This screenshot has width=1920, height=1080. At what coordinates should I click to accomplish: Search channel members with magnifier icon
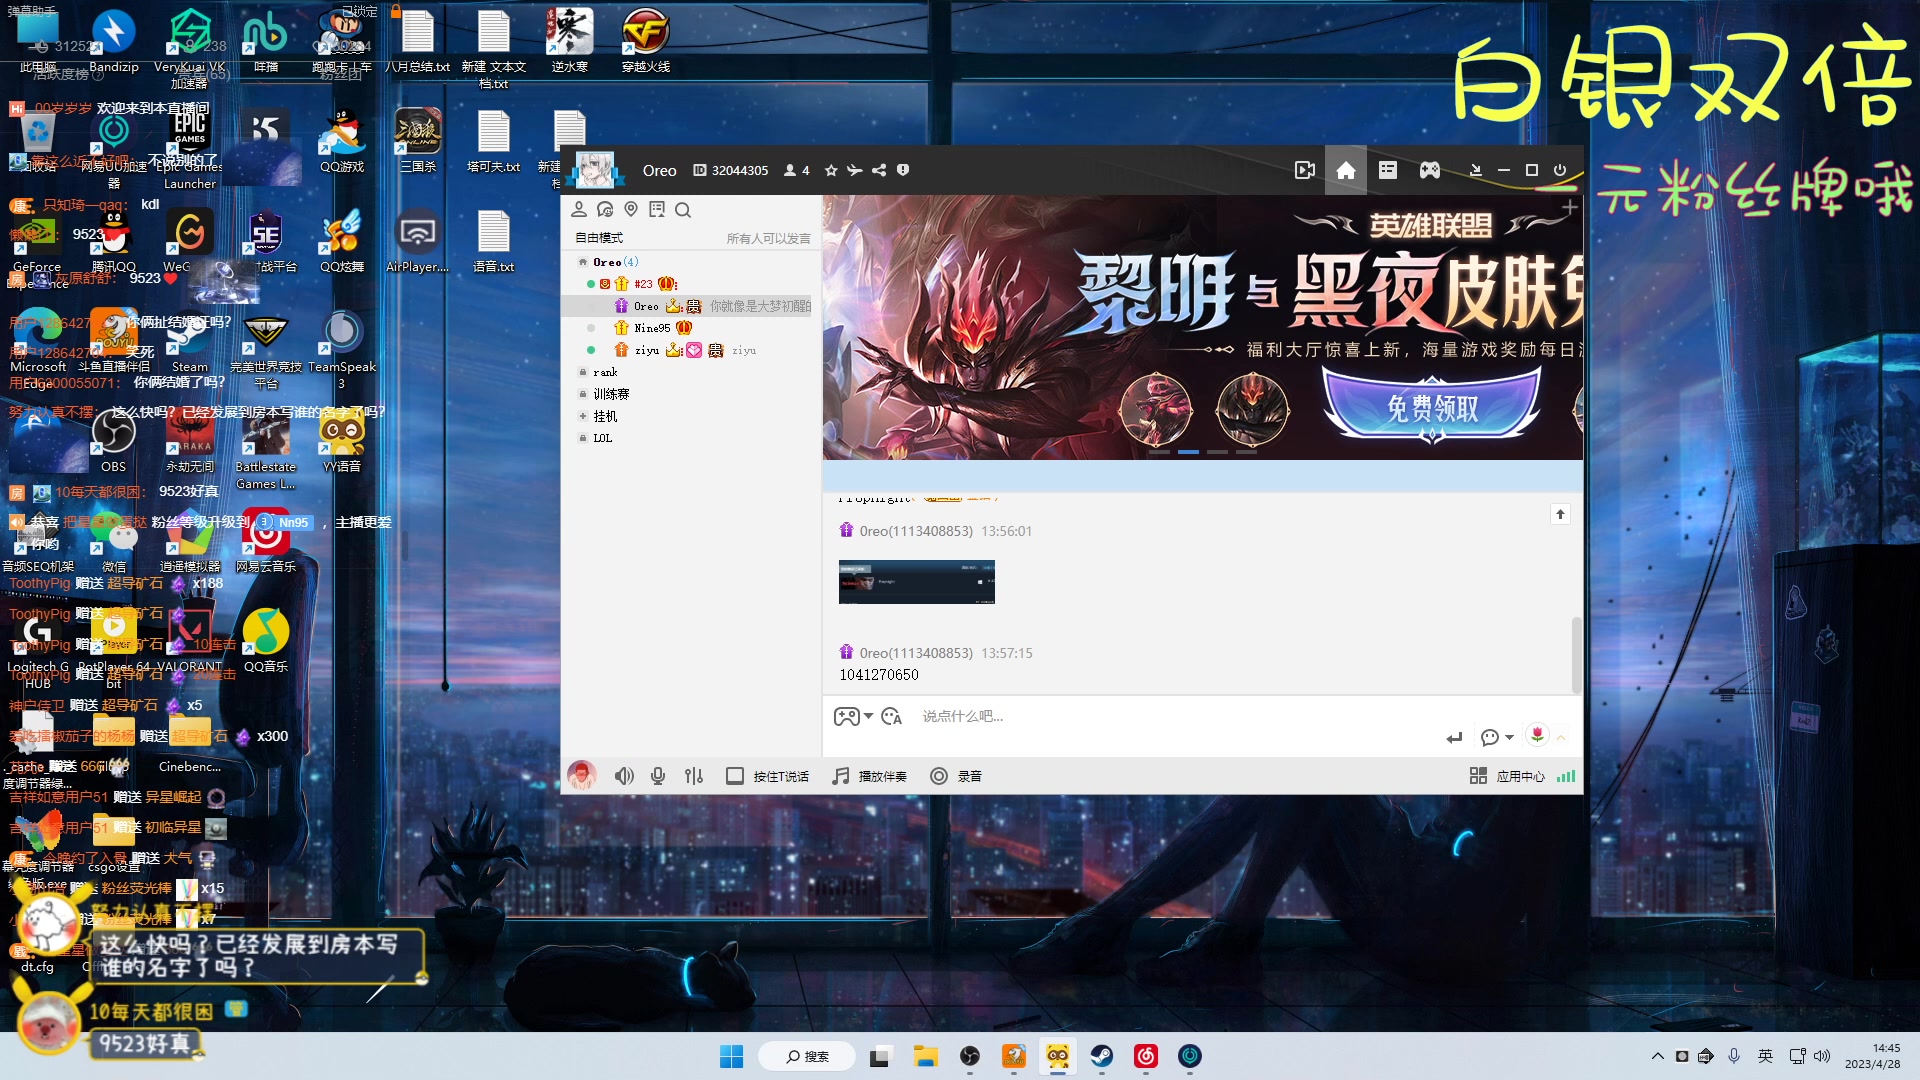(x=683, y=209)
